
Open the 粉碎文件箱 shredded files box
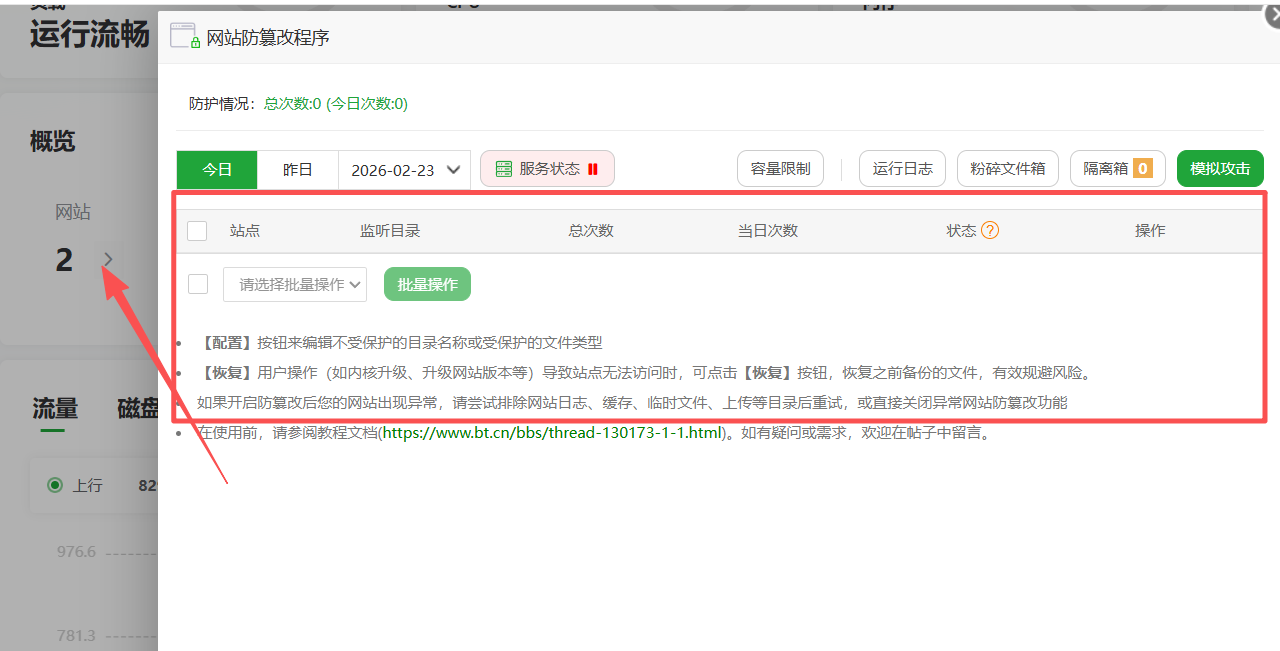coord(1007,168)
